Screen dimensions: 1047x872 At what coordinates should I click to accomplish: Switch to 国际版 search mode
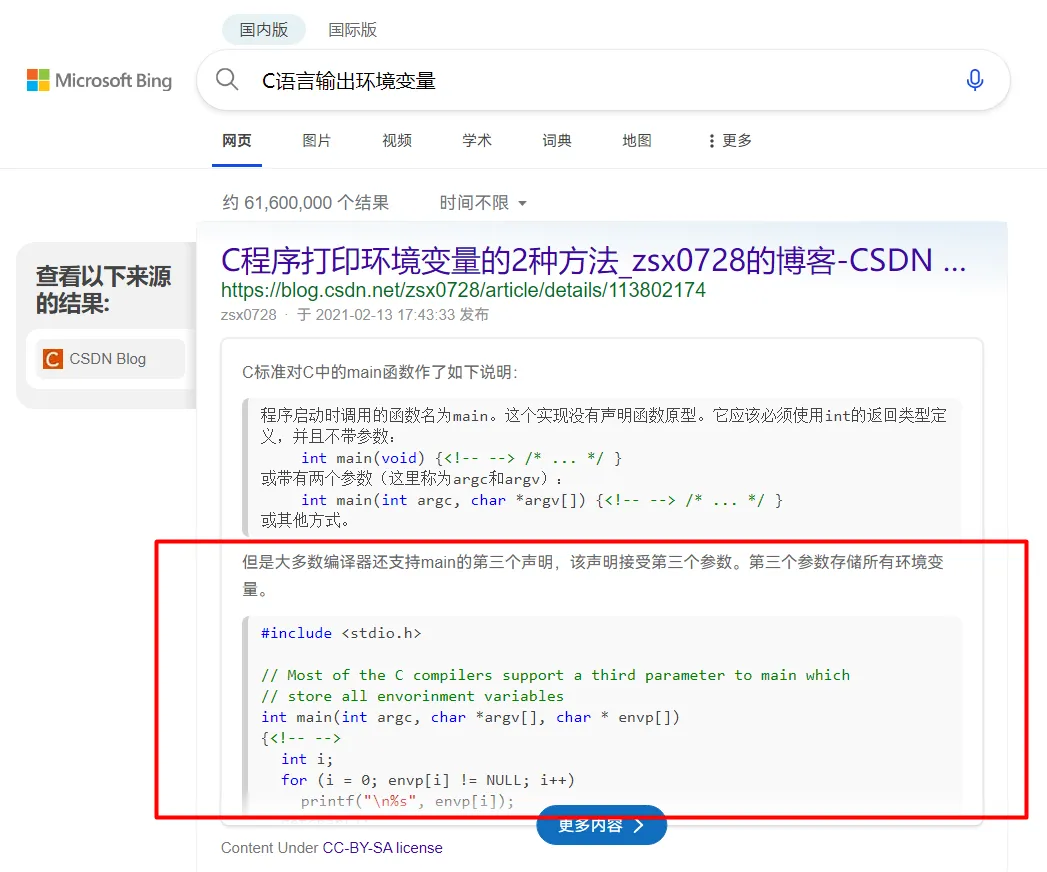click(x=353, y=30)
